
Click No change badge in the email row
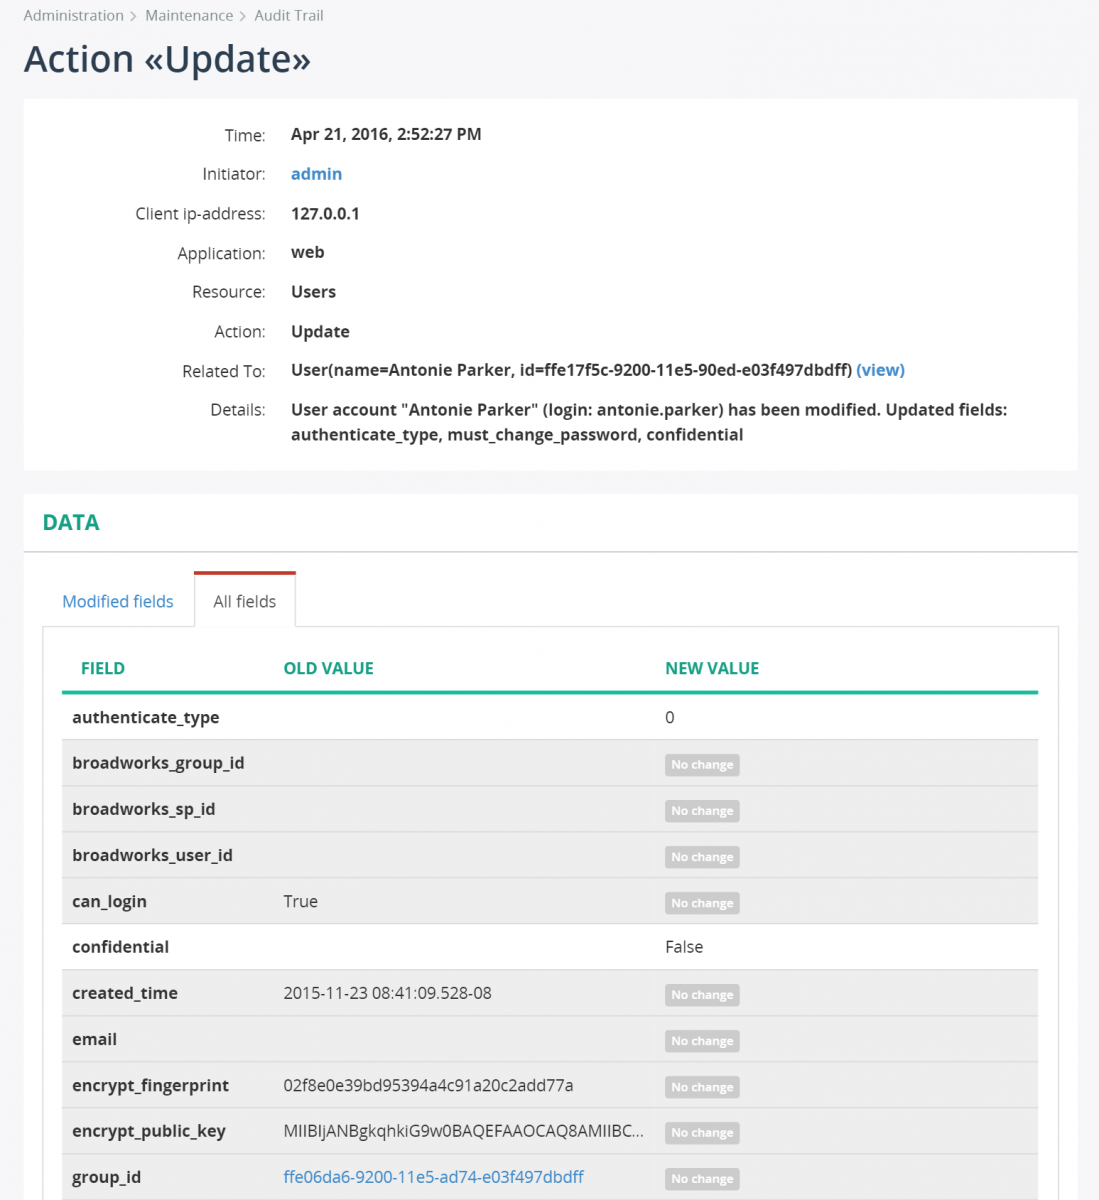point(702,1041)
